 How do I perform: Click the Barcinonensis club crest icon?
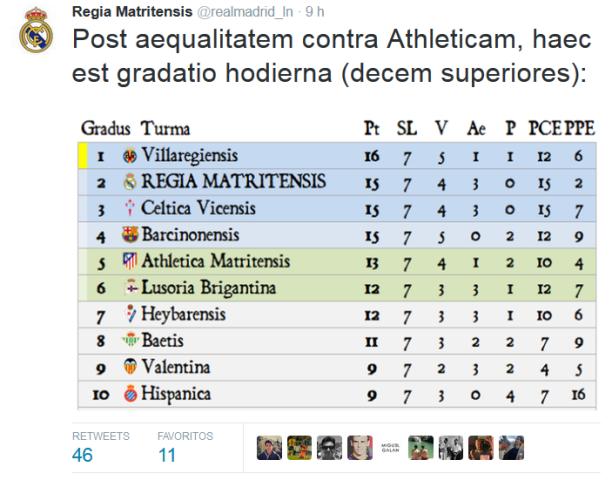pyautogui.click(x=130, y=235)
